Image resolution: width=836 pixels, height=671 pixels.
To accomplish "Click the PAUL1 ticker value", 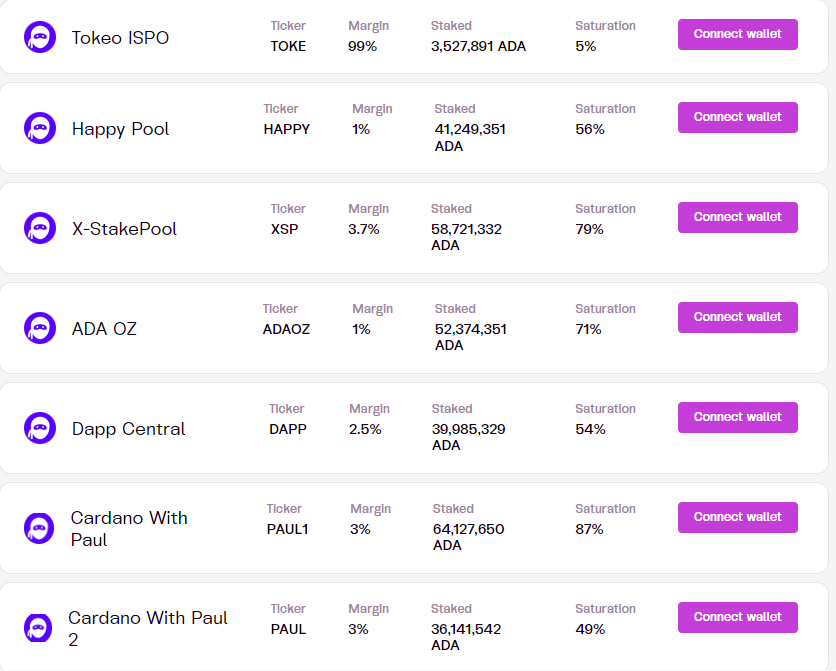I will (x=287, y=529).
